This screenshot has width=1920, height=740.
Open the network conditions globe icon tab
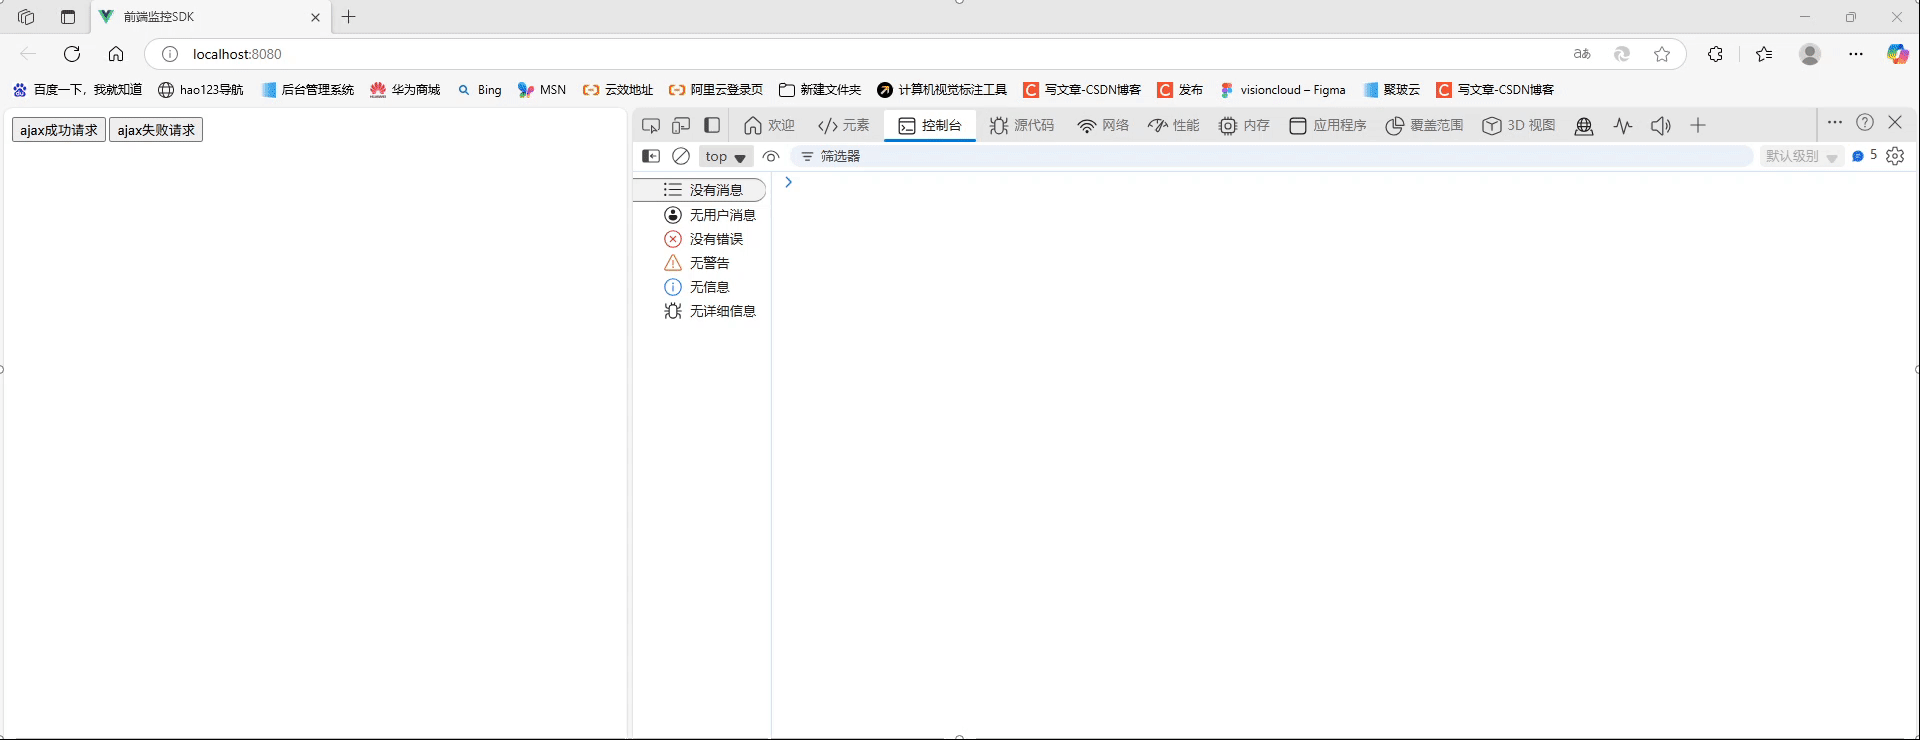[1584, 126]
